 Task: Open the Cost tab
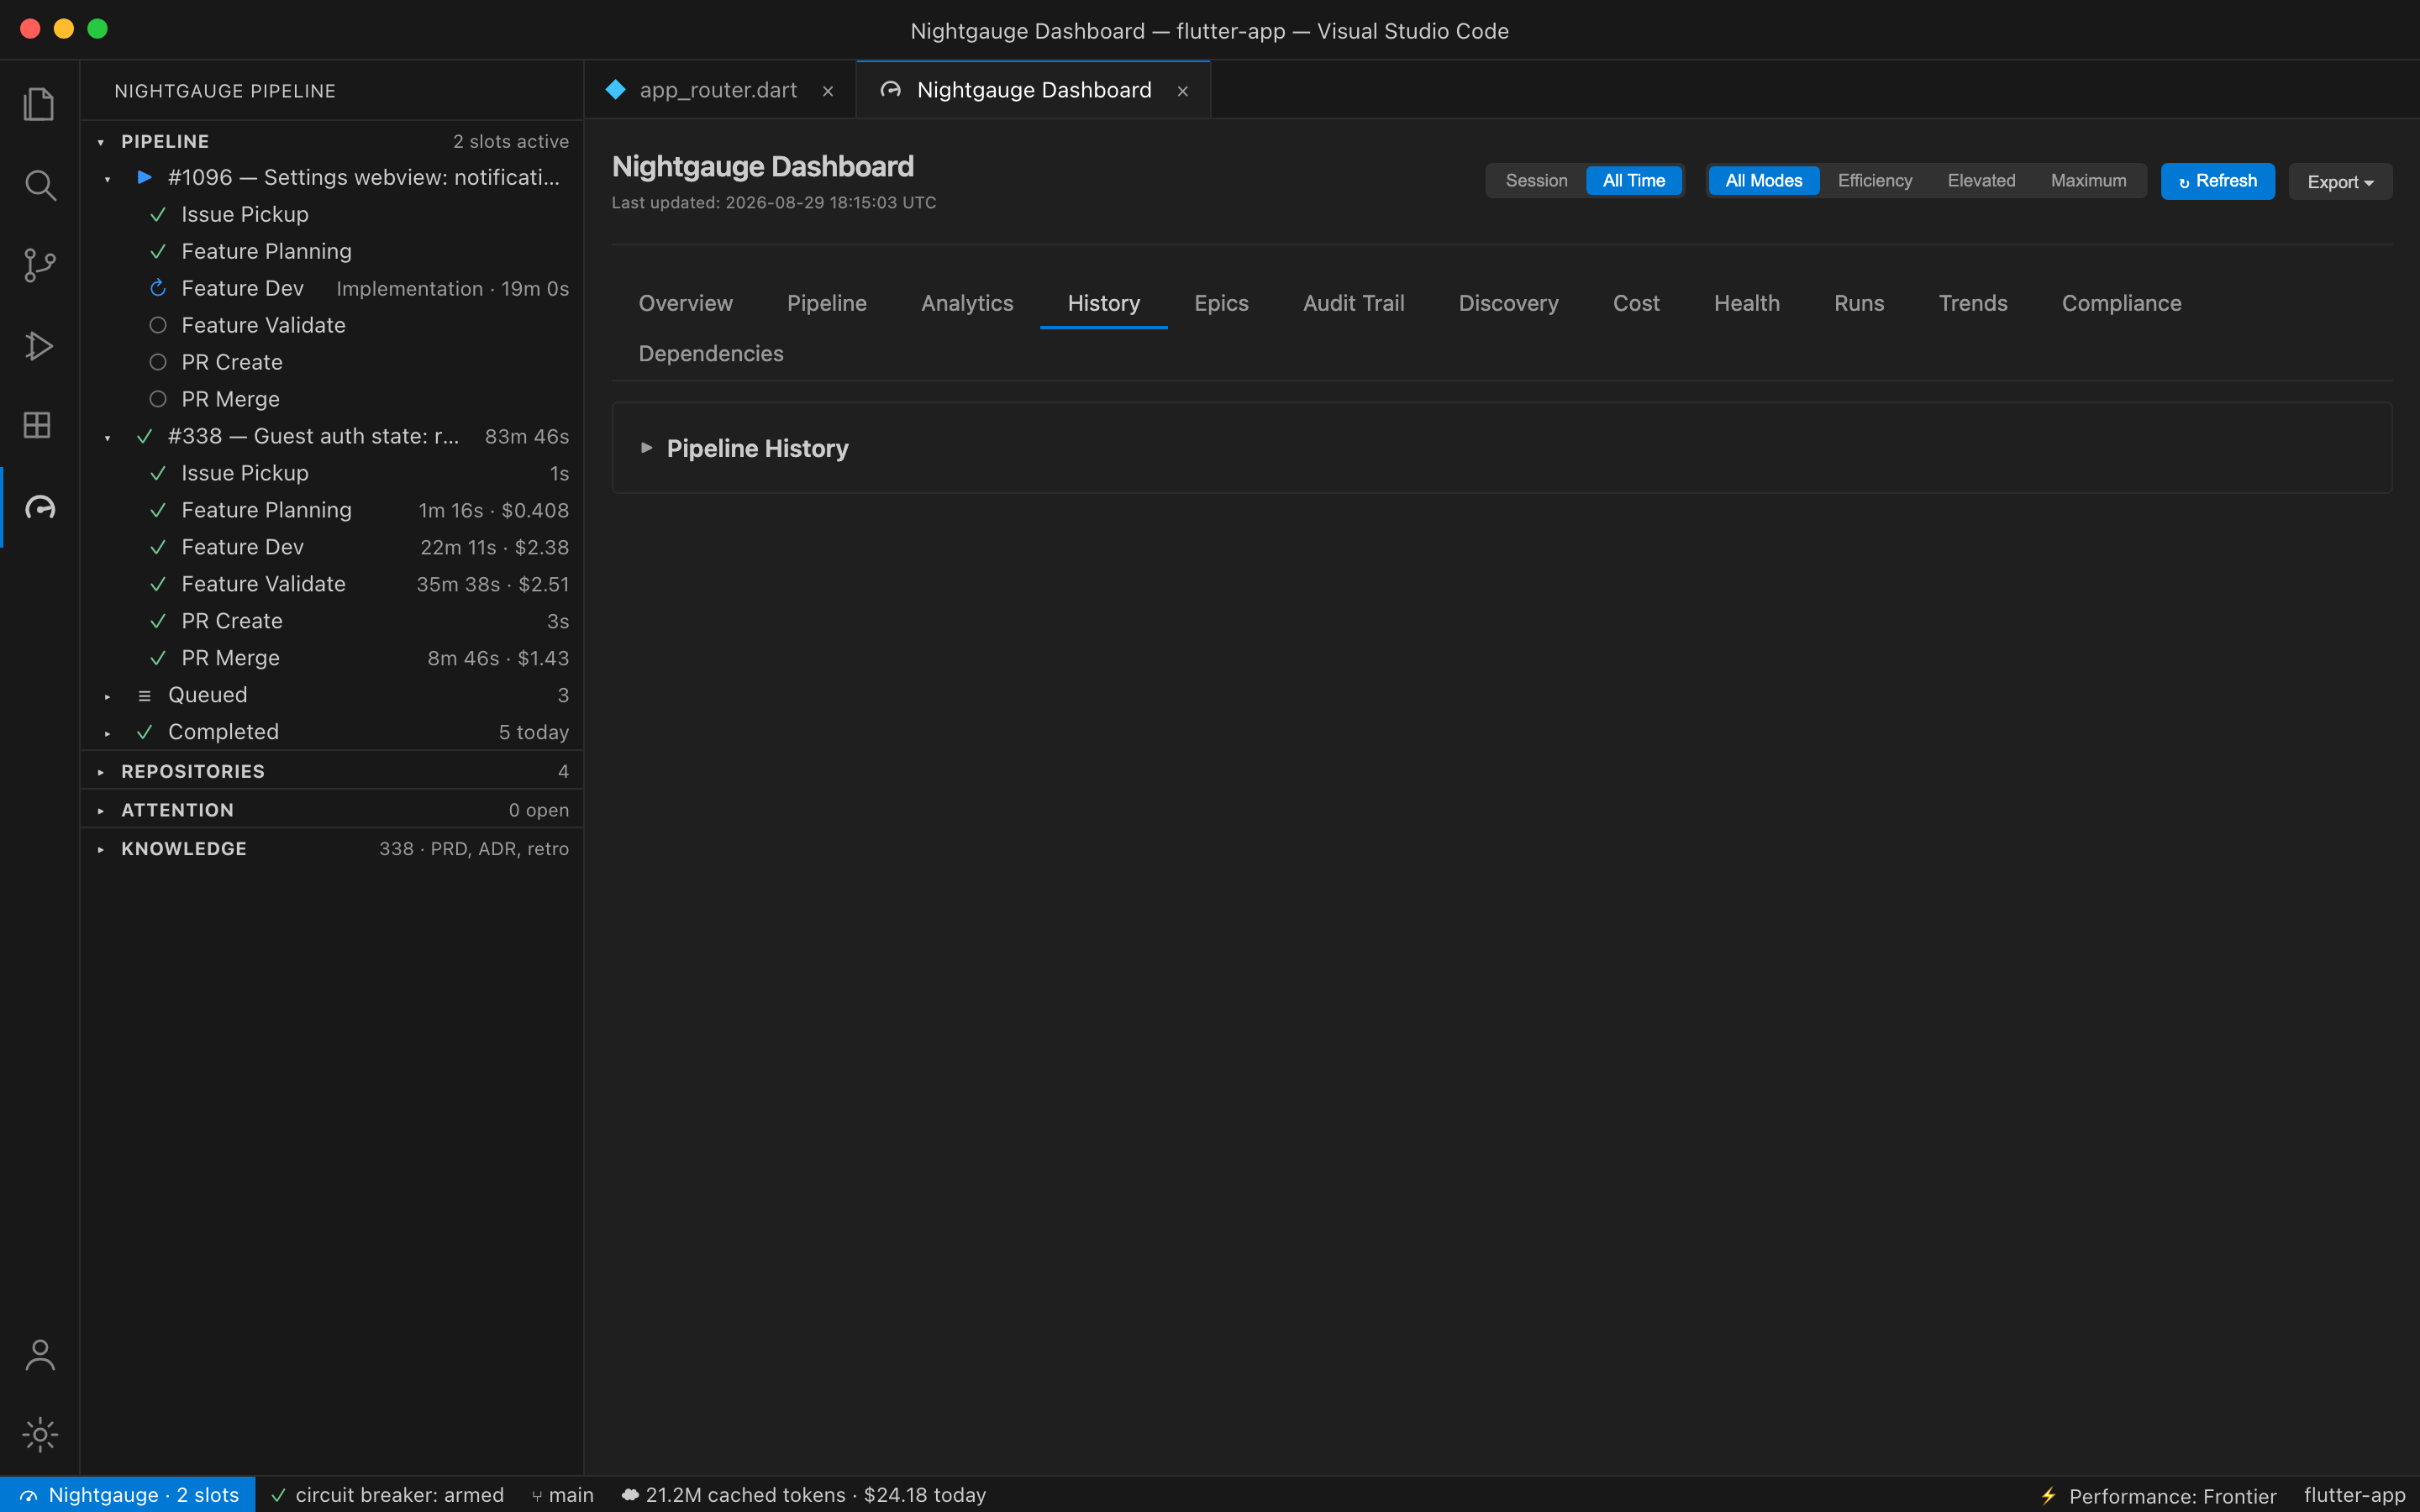point(1636,303)
